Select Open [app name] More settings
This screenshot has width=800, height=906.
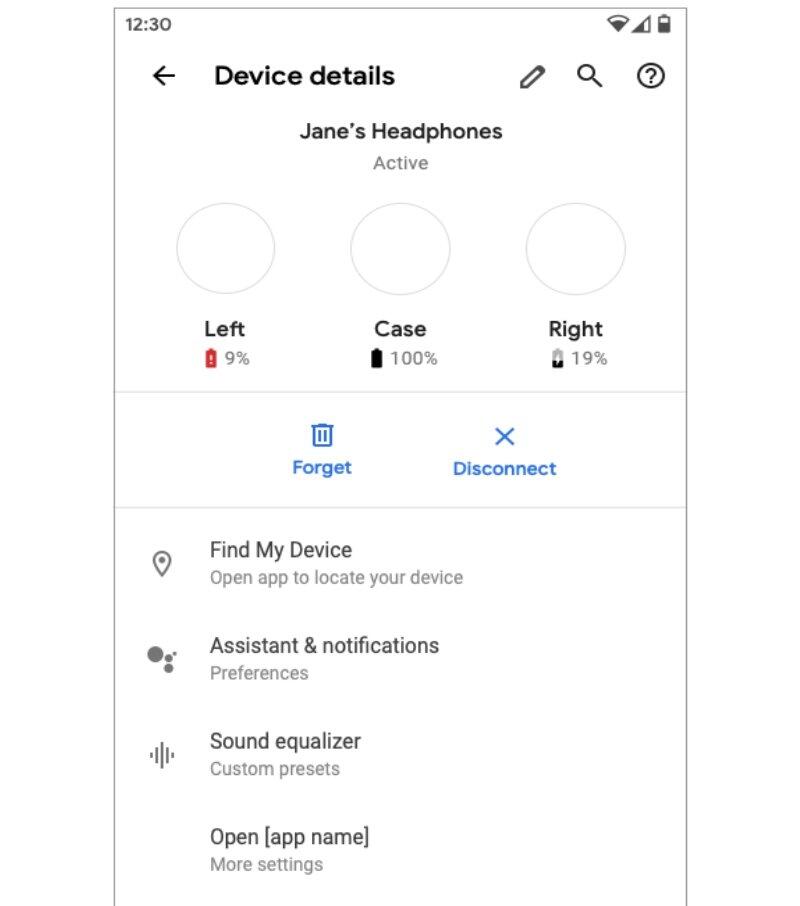click(400, 851)
